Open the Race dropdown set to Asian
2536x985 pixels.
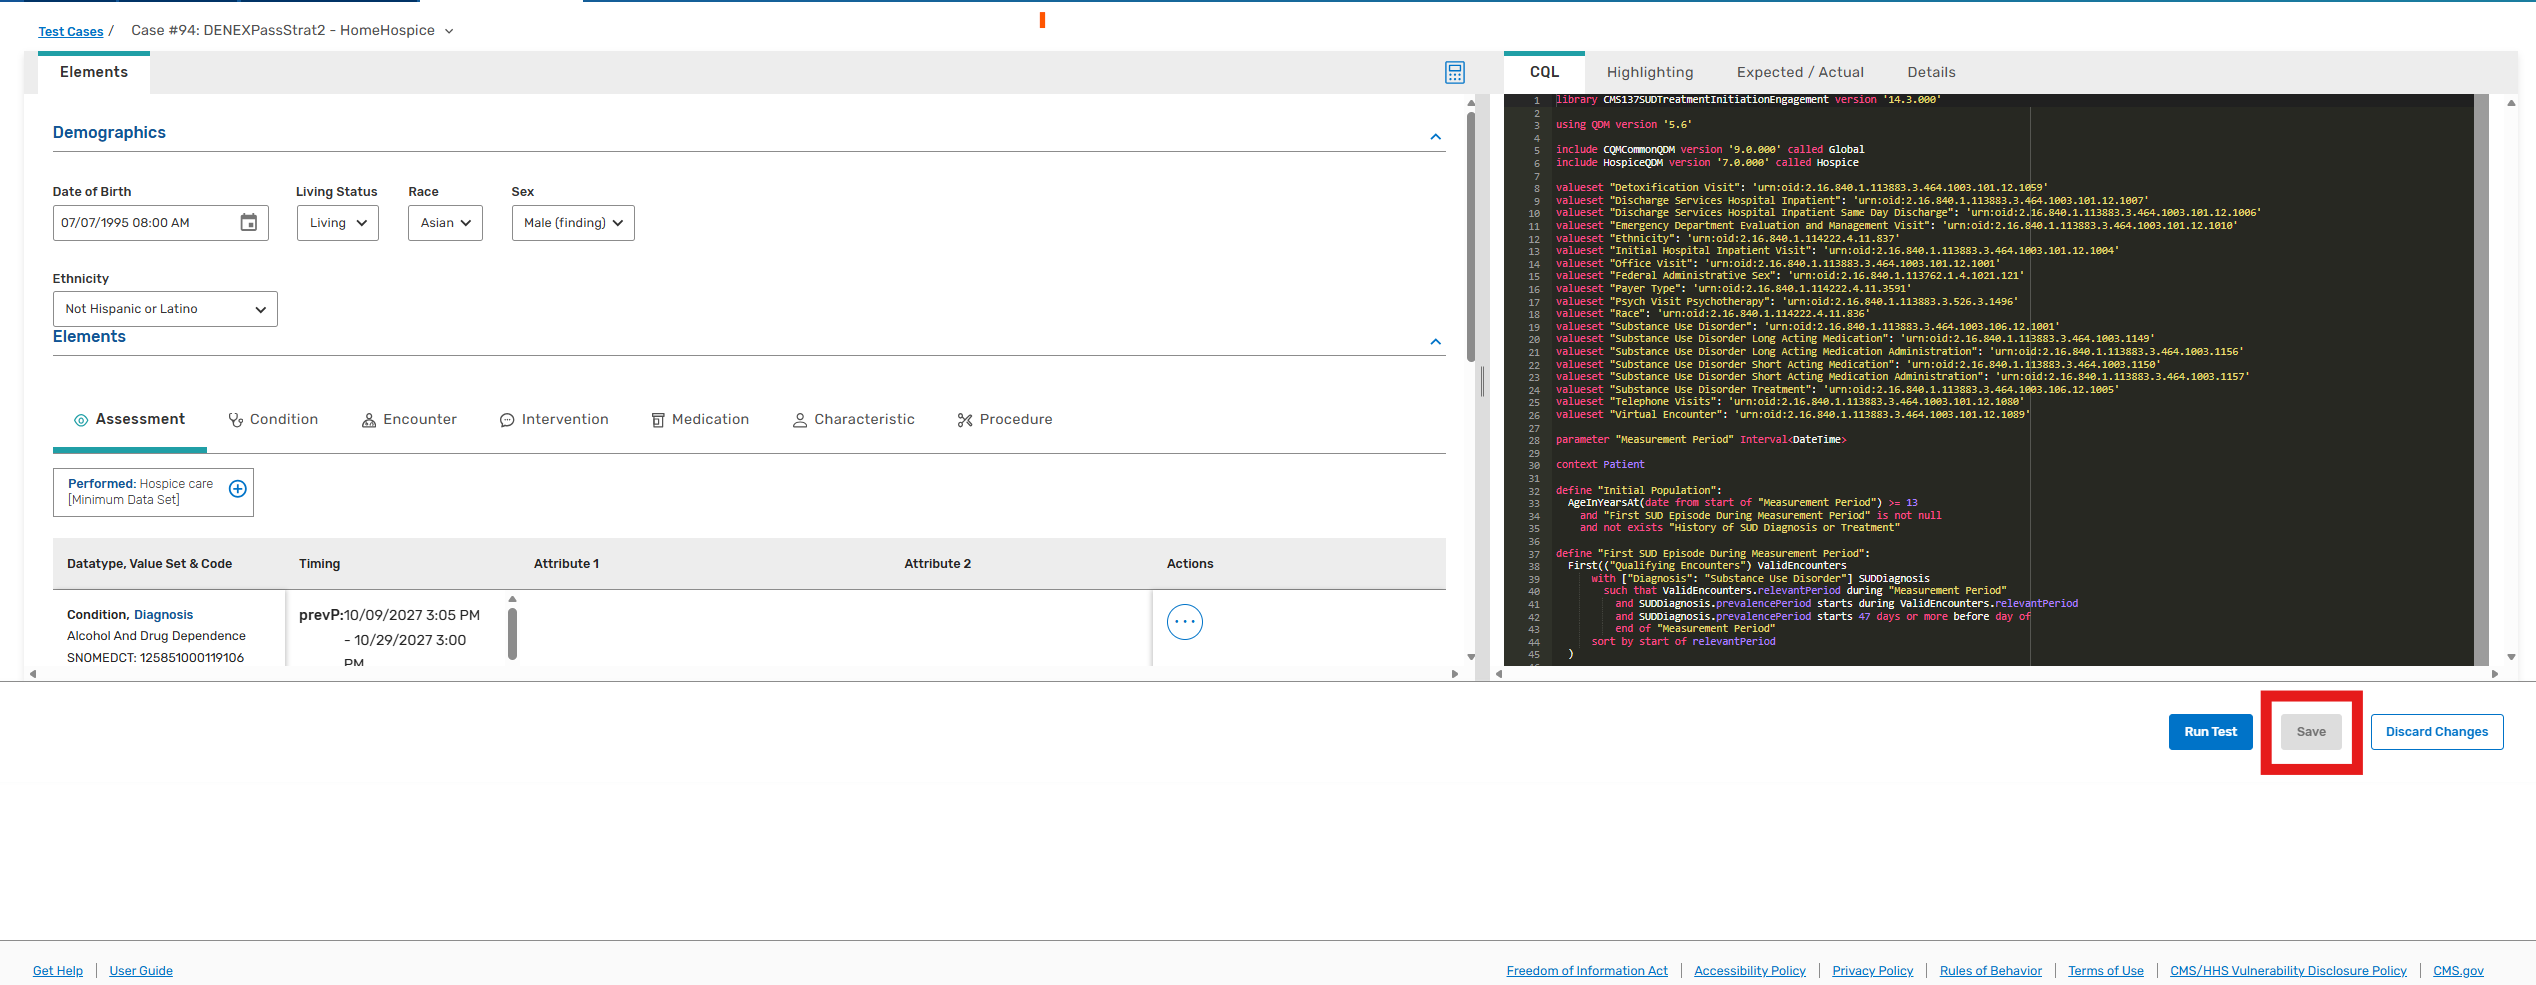pos(445,223)
